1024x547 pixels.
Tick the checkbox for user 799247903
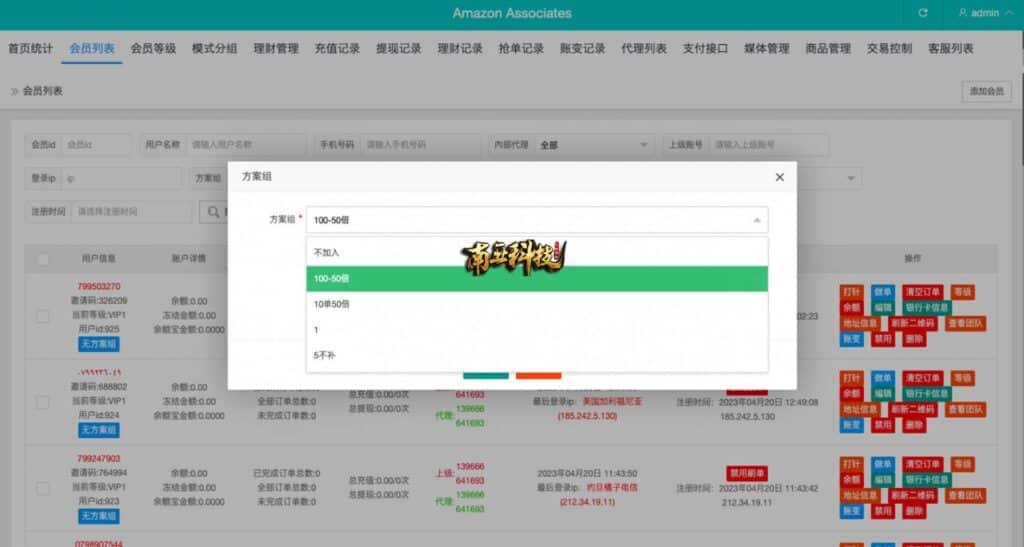(43, 488)
